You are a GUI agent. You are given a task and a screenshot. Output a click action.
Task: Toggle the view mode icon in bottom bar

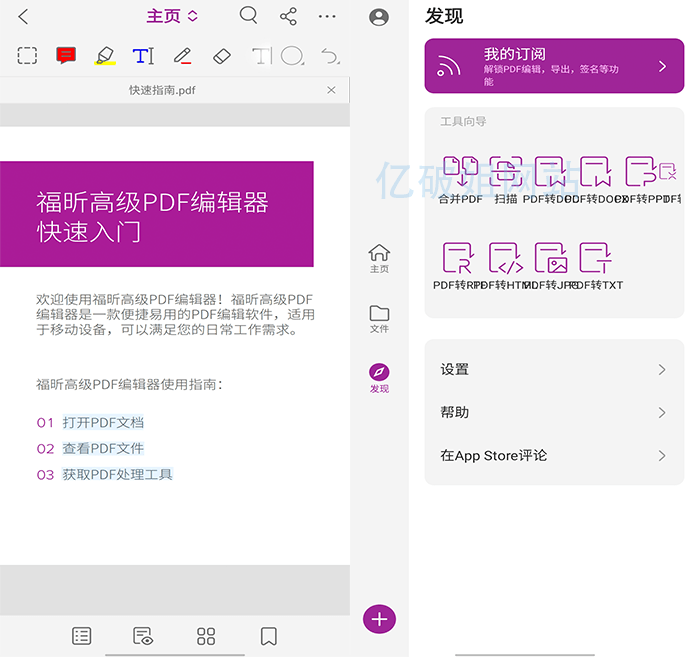point(143,636)
